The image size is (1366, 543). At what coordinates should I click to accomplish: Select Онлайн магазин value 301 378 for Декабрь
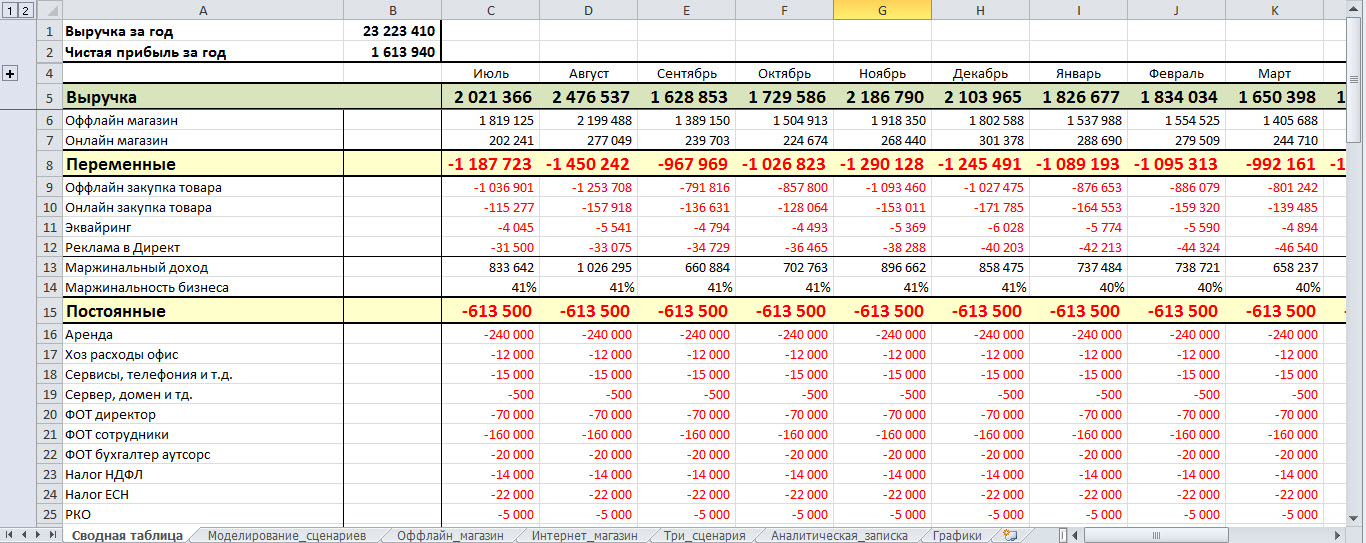980,140
